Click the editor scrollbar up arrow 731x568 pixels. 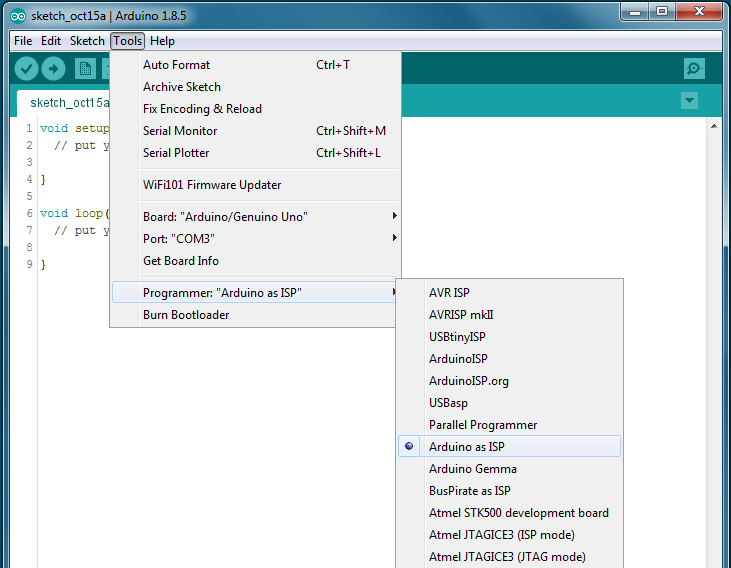click(x=714, y=126)
